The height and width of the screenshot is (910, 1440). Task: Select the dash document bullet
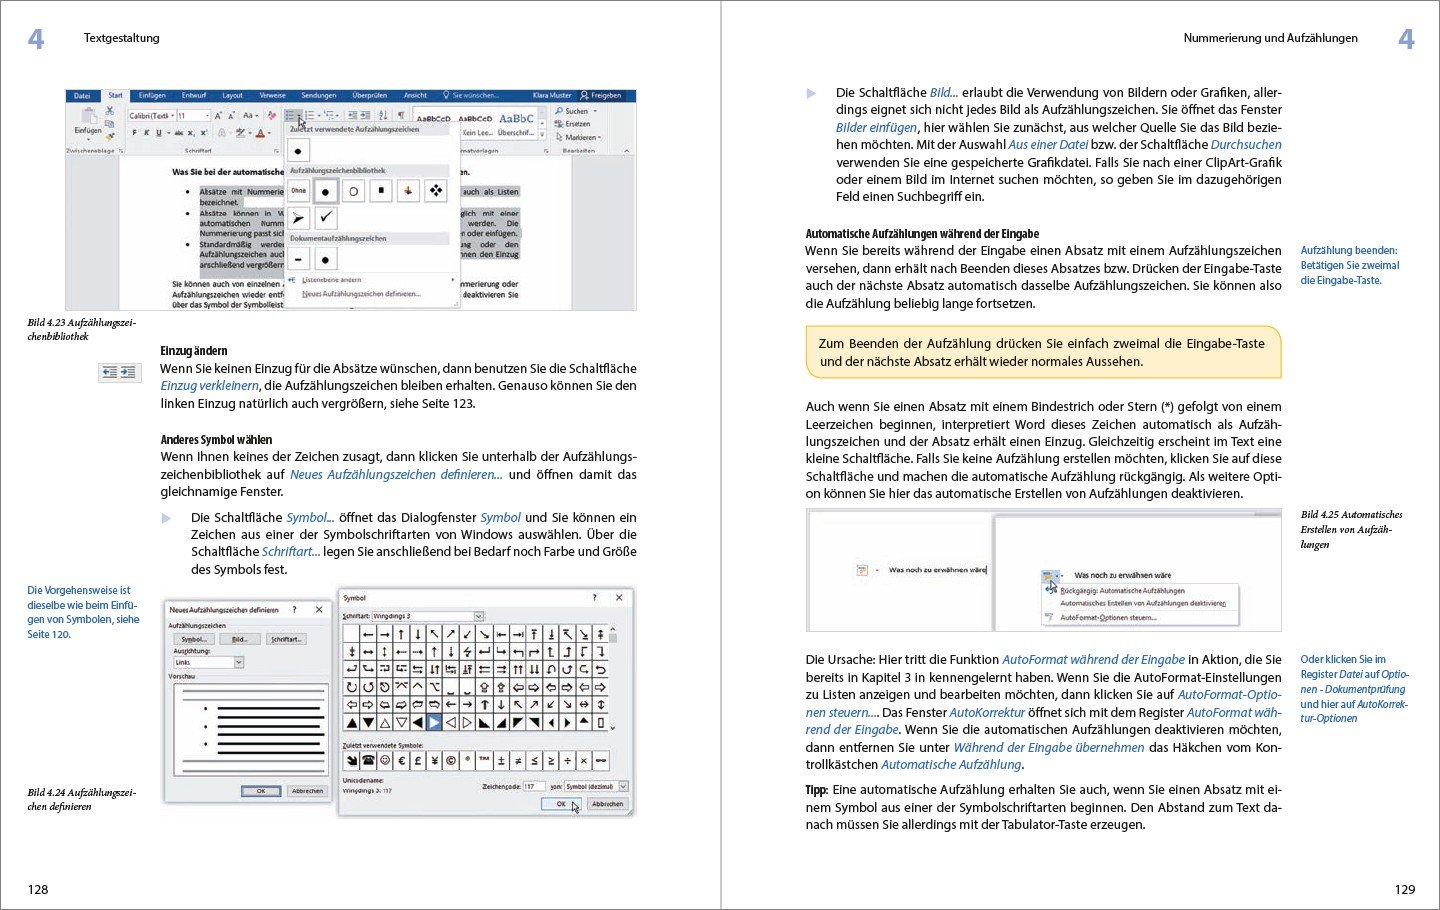coord(299,259)
